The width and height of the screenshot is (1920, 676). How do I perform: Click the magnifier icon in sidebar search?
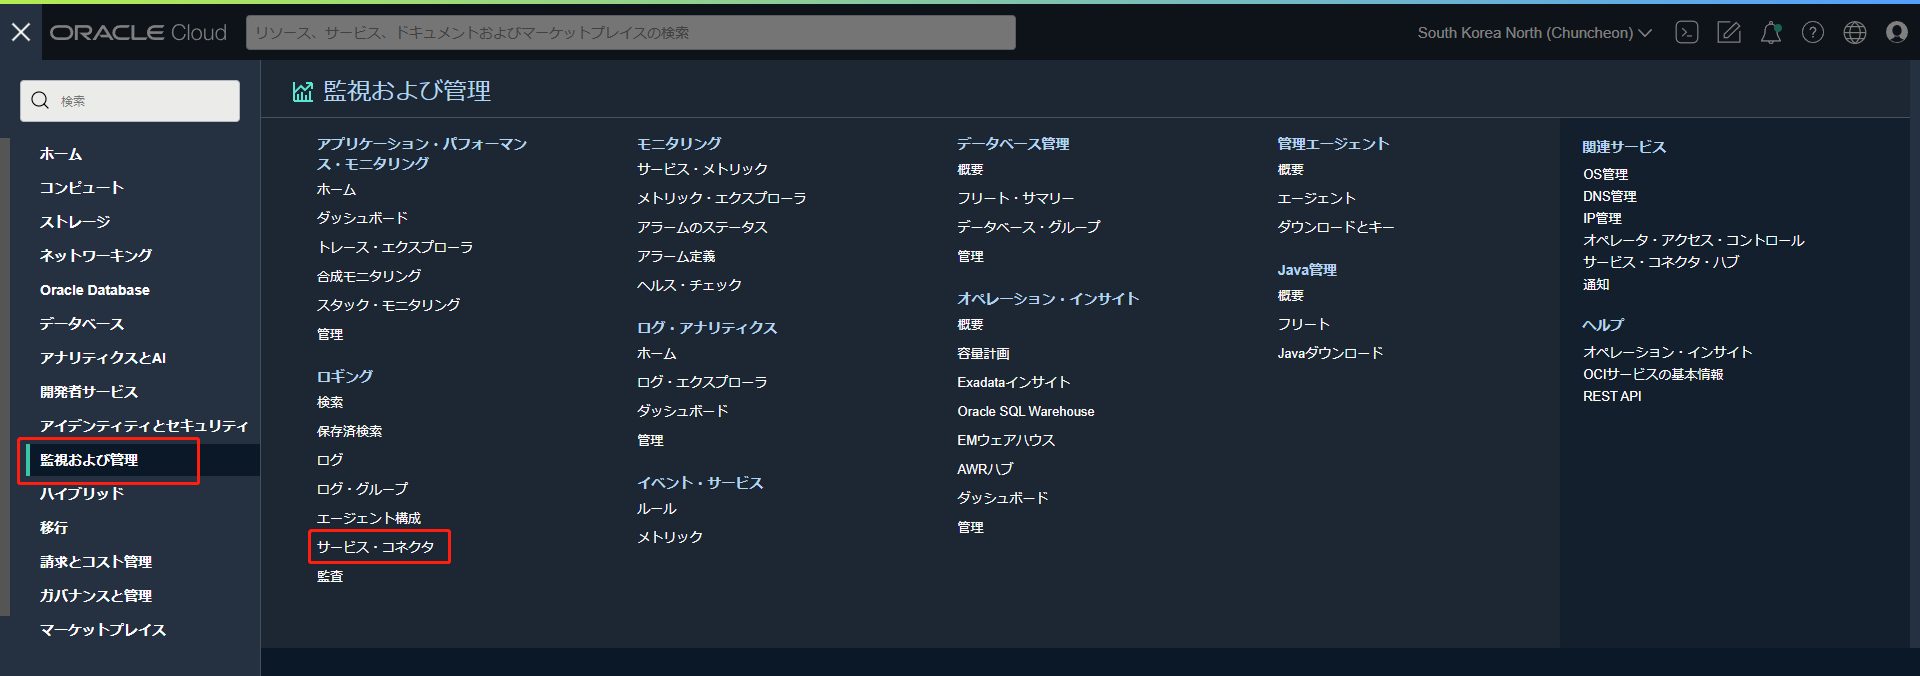[x=40, y=101]
